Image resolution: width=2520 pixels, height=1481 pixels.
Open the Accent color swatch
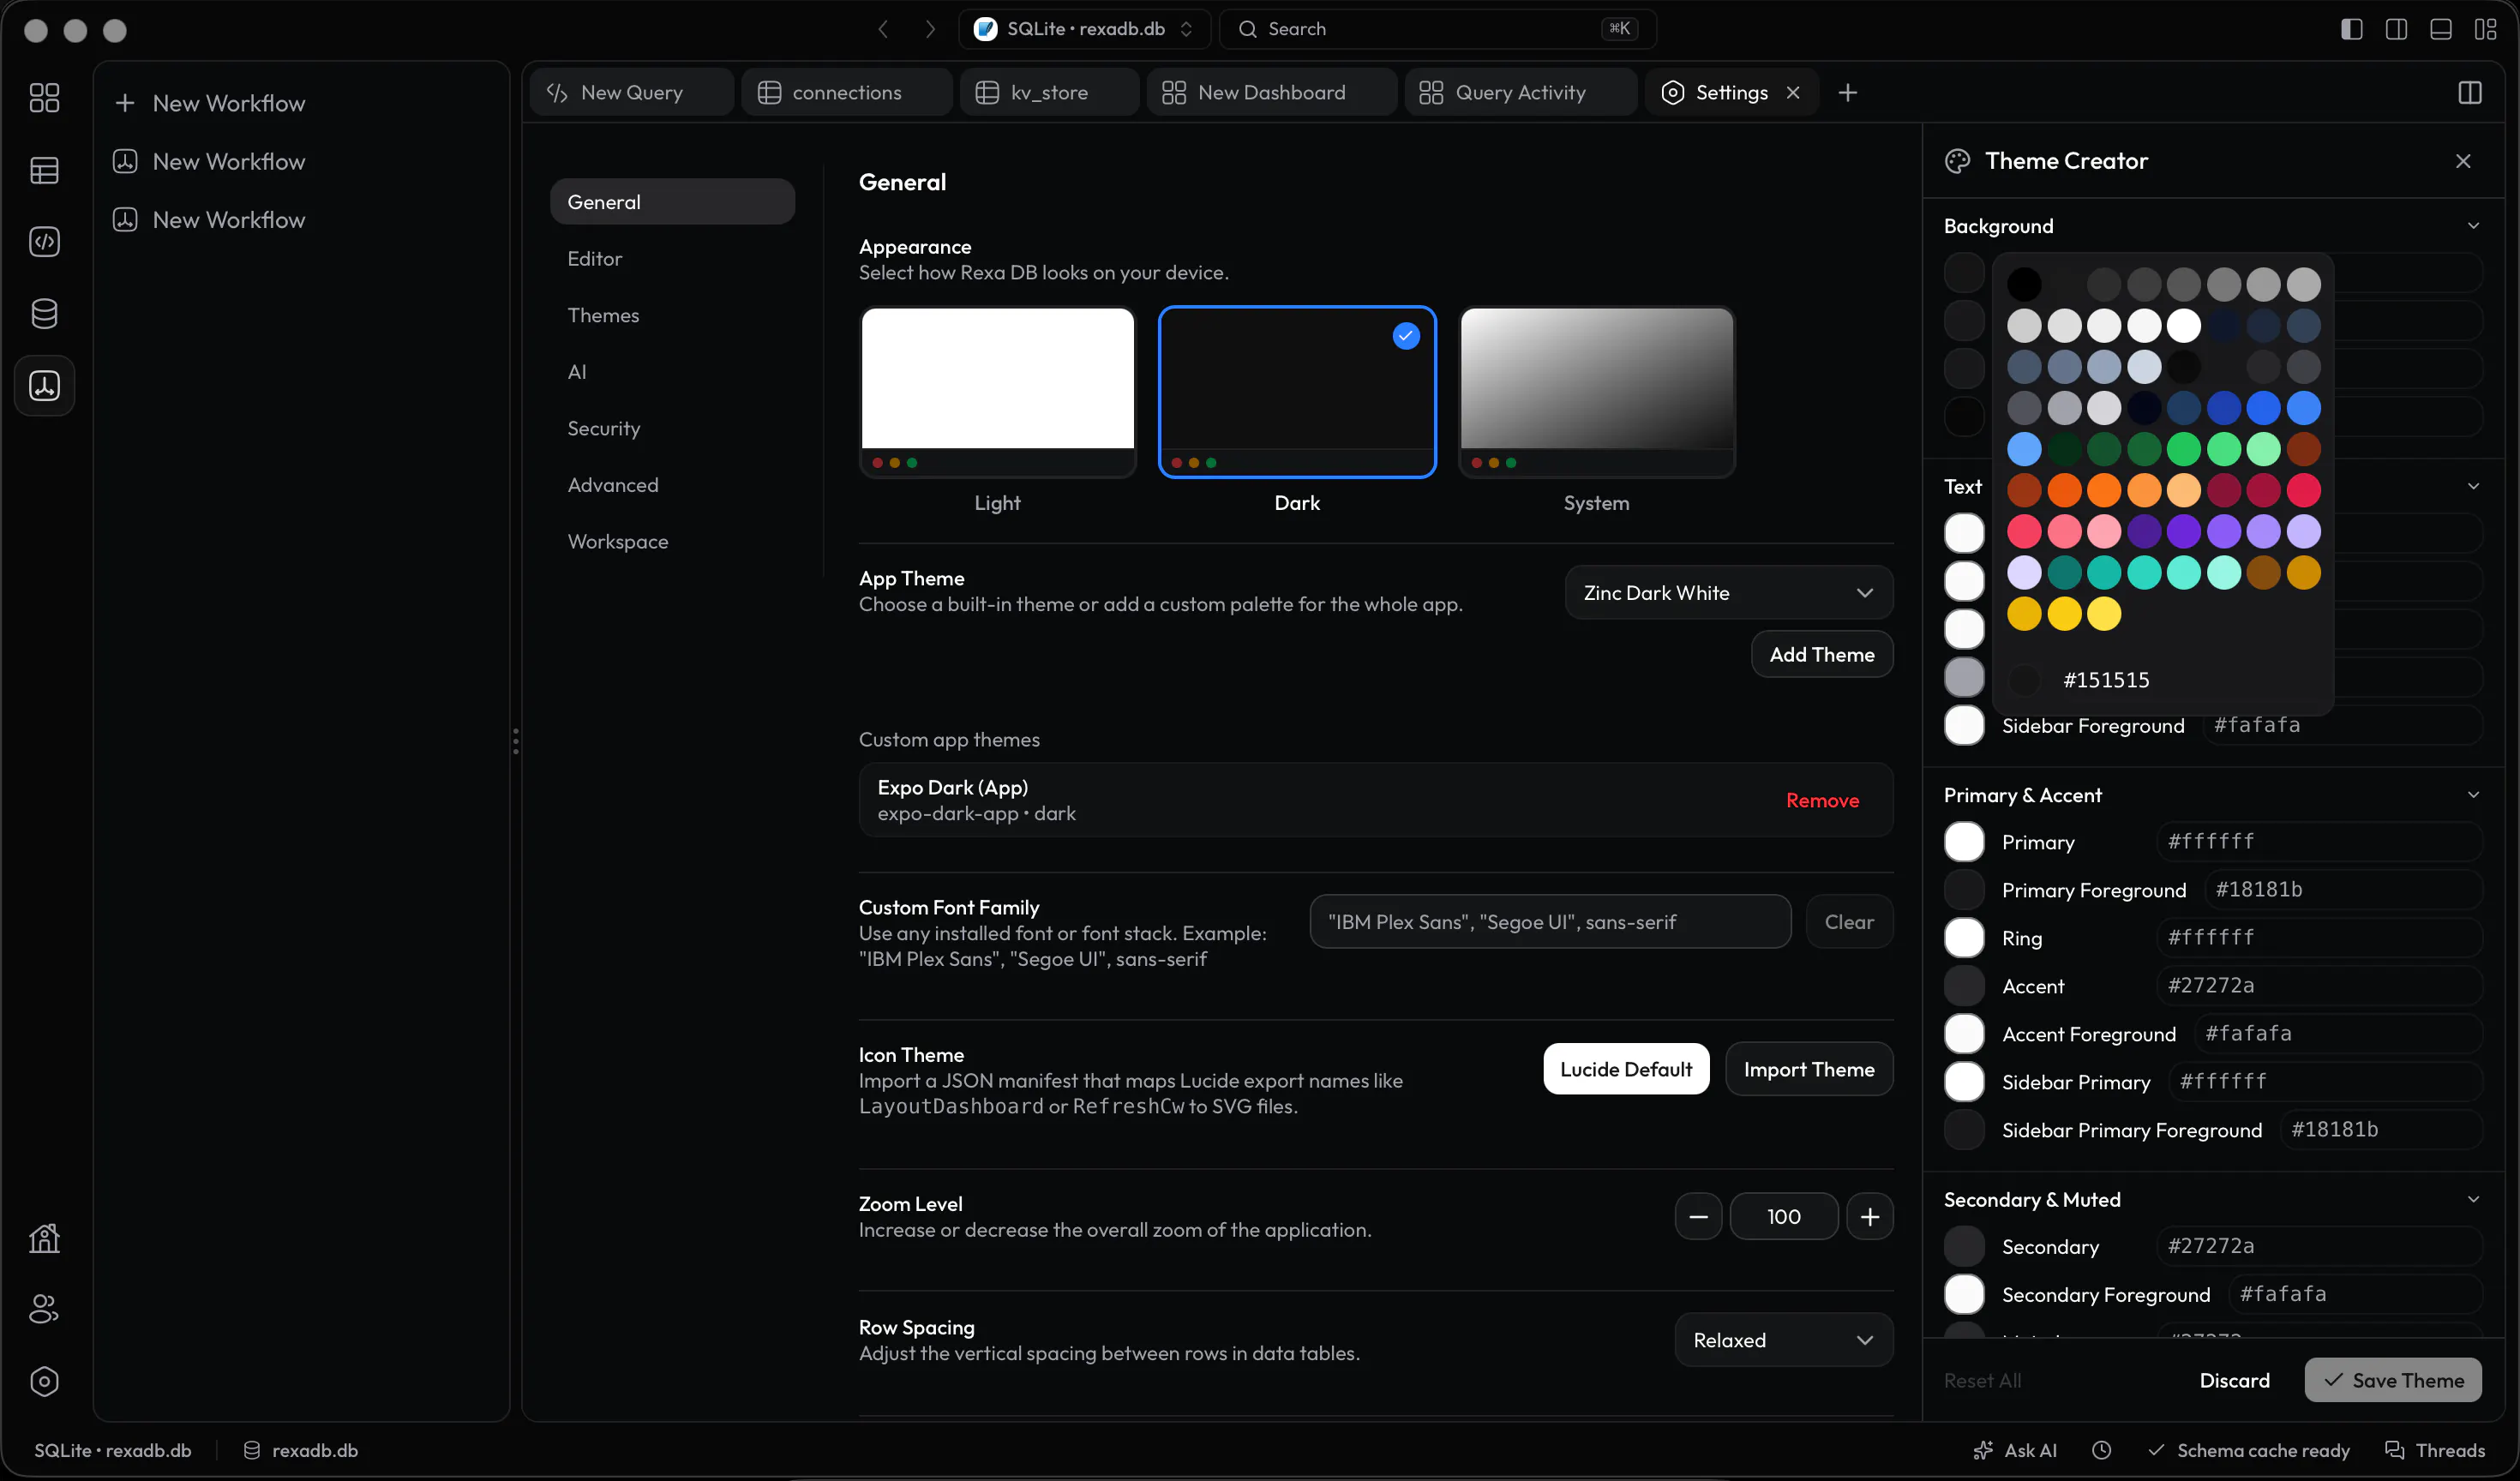click(1964, 985)
